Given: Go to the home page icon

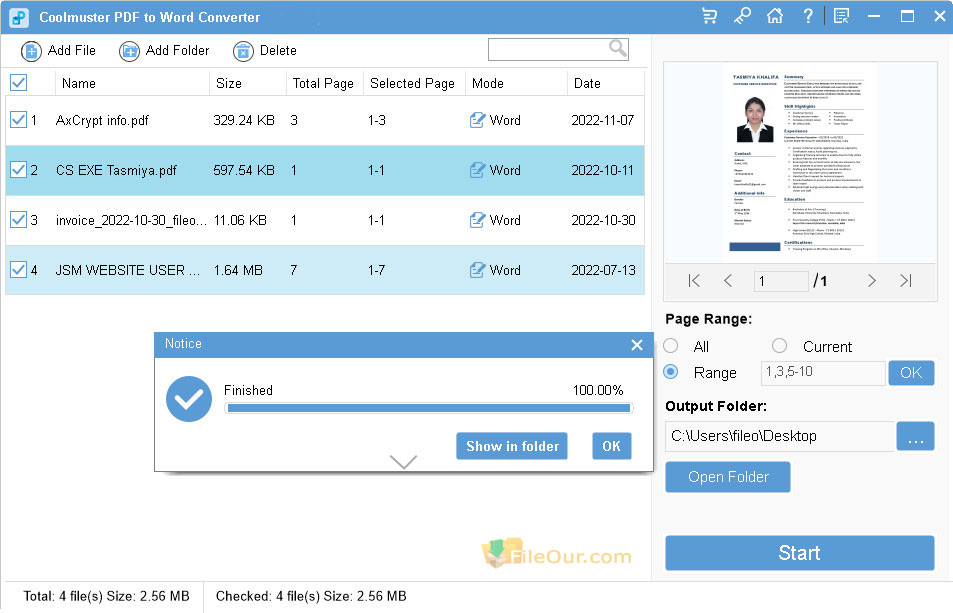Looking at the screenshot, I should tap(774, 16).
